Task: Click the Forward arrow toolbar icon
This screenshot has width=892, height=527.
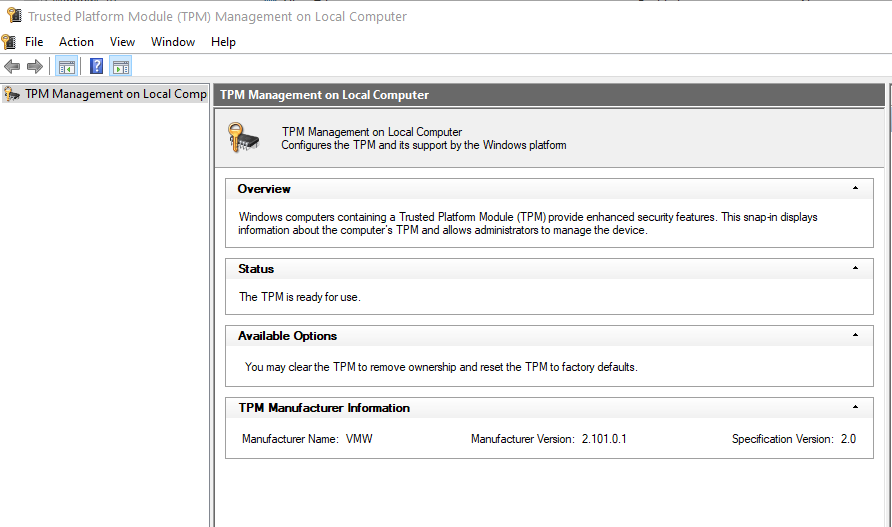Action: pos(35,67)
